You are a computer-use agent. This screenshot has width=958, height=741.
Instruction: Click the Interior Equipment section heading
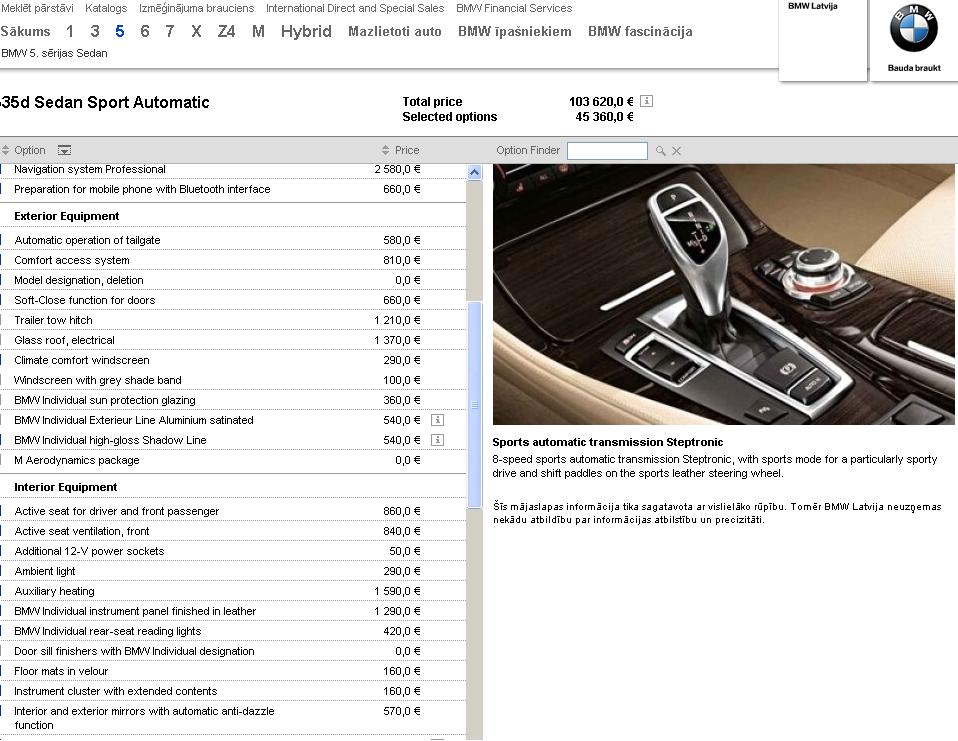tap(65, 487)
